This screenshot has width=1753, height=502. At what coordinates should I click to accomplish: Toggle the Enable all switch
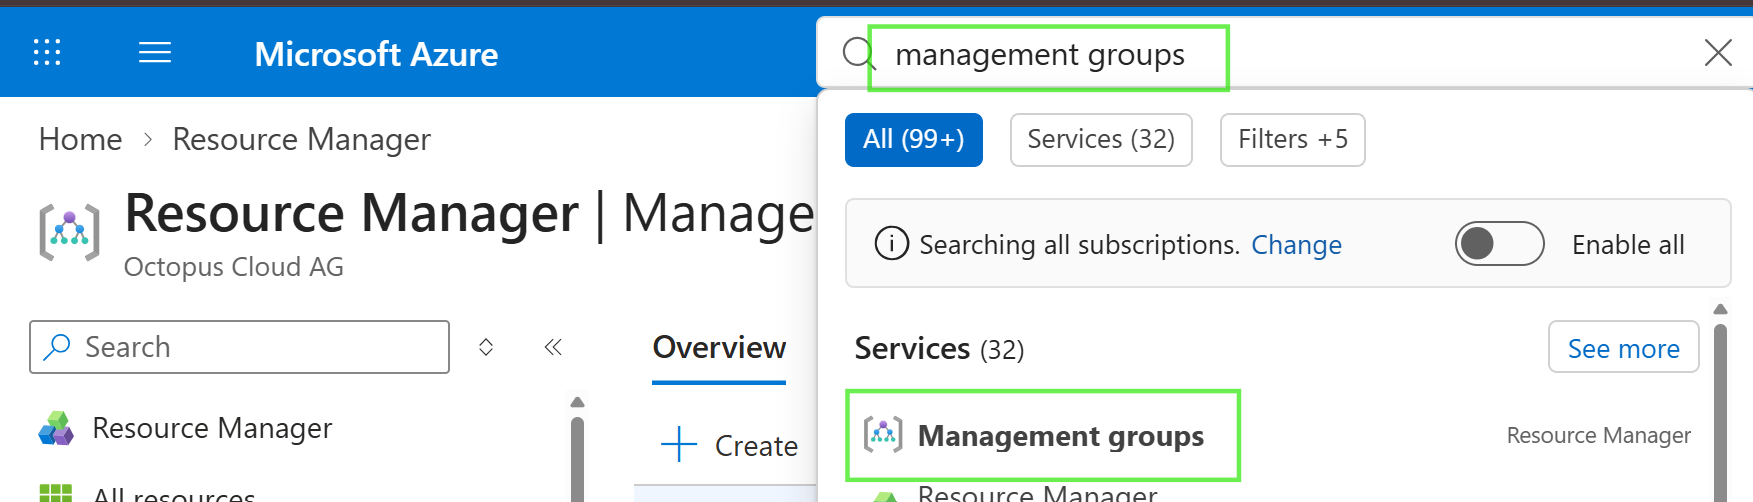(x=1499, y=244)
